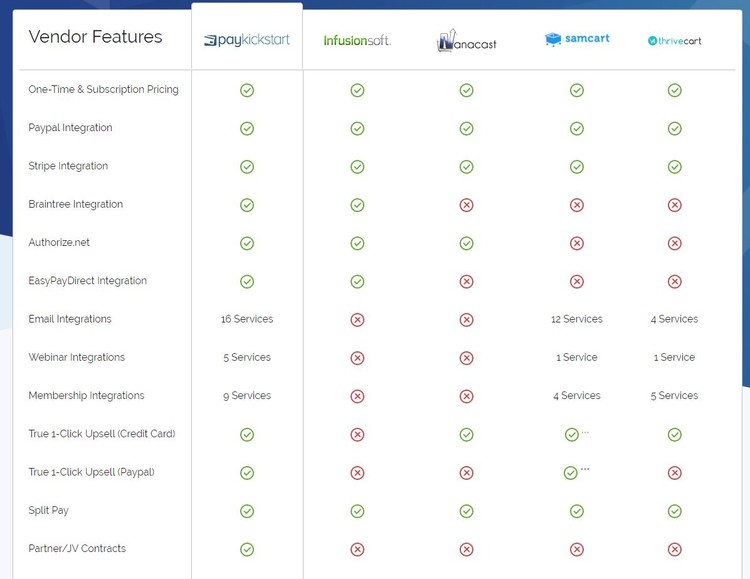750x579 pixels.
Task: Click PayKickstart checkmark for One-Time & Subscription Pricing
Action: coord(247,90)
